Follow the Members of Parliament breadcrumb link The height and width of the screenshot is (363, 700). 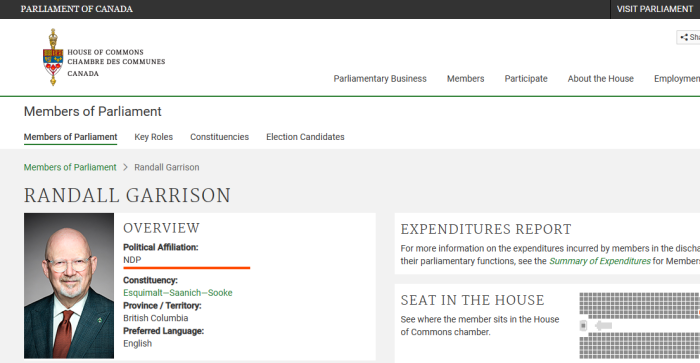(x=70, y=167)
